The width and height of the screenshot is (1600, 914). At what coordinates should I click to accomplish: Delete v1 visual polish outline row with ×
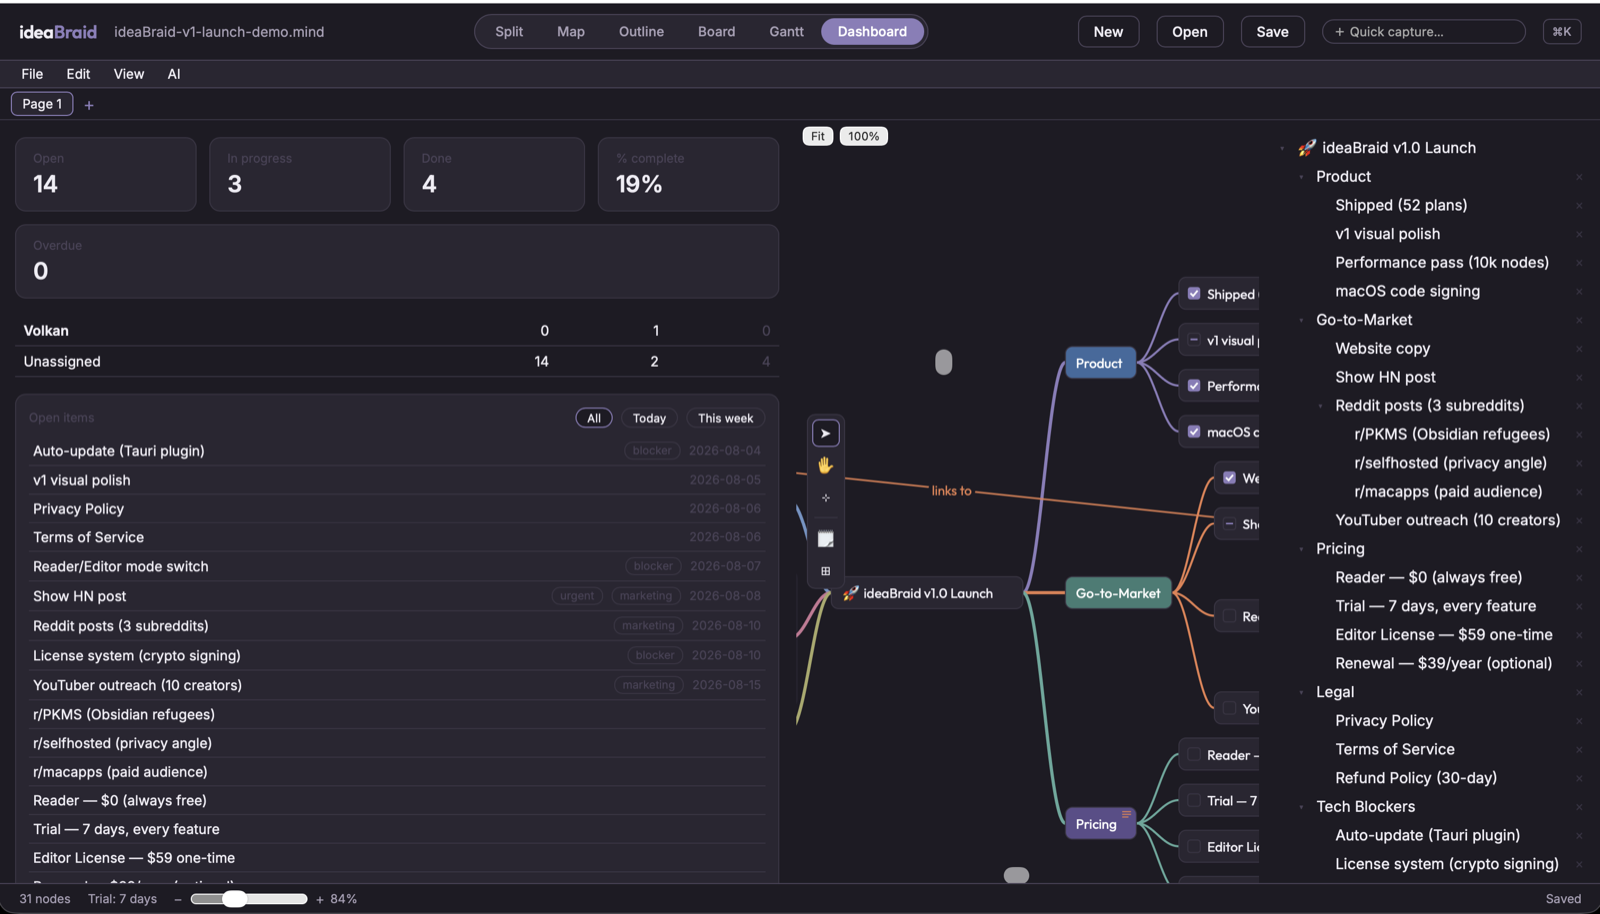coord(1579,234)
